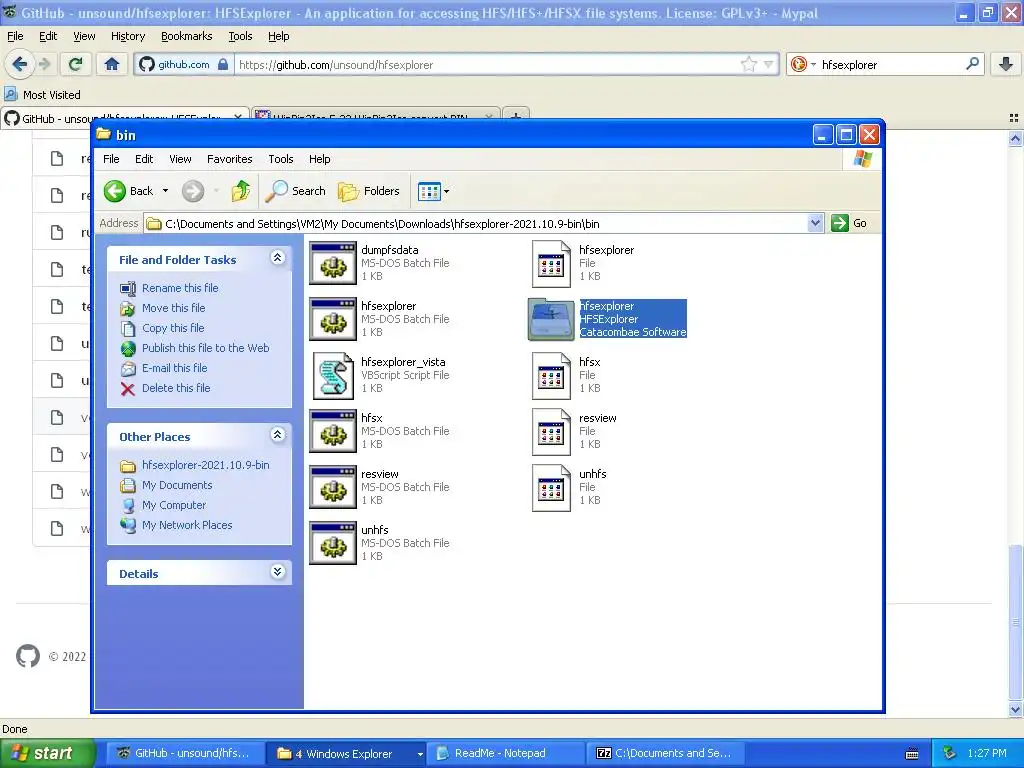Collapse the Other Places panel
Screen dimensions: 1024x768
277,435
